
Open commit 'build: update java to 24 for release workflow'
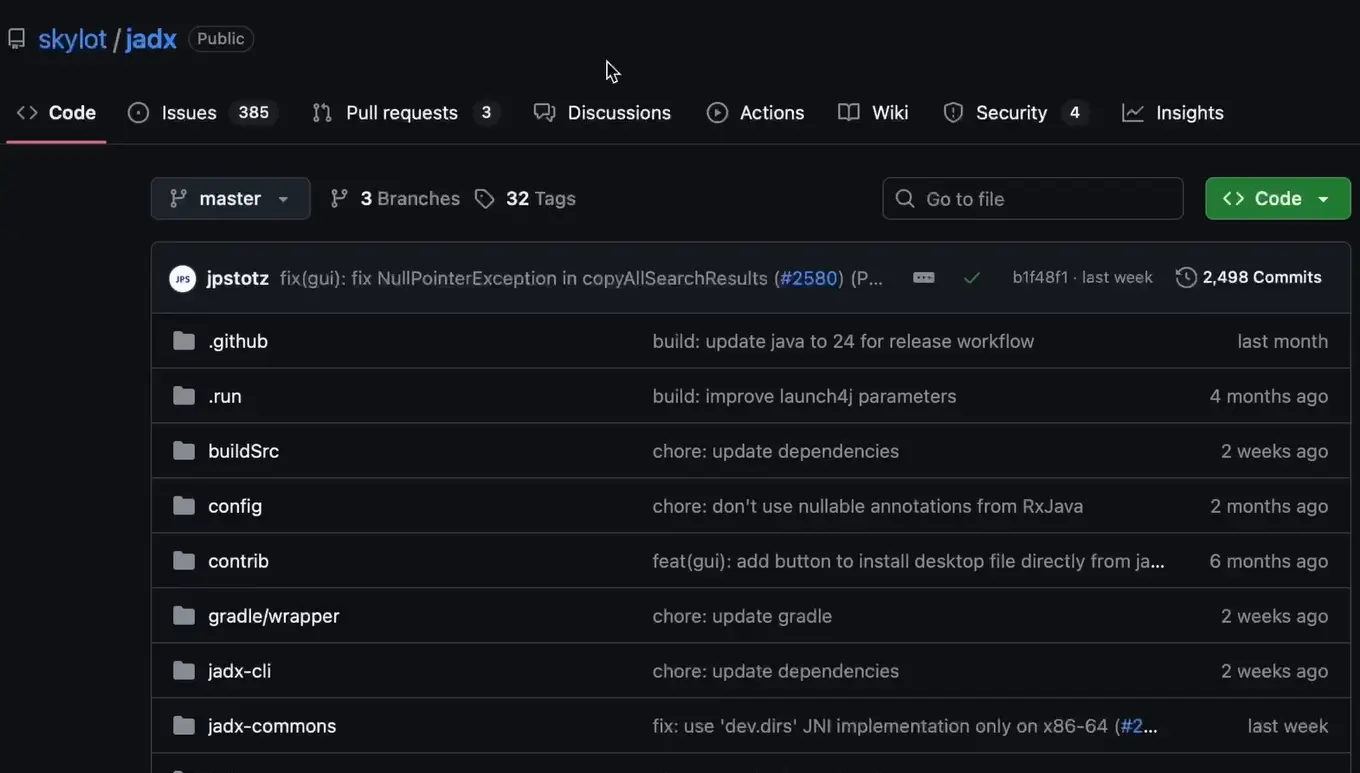coord(843,341)
